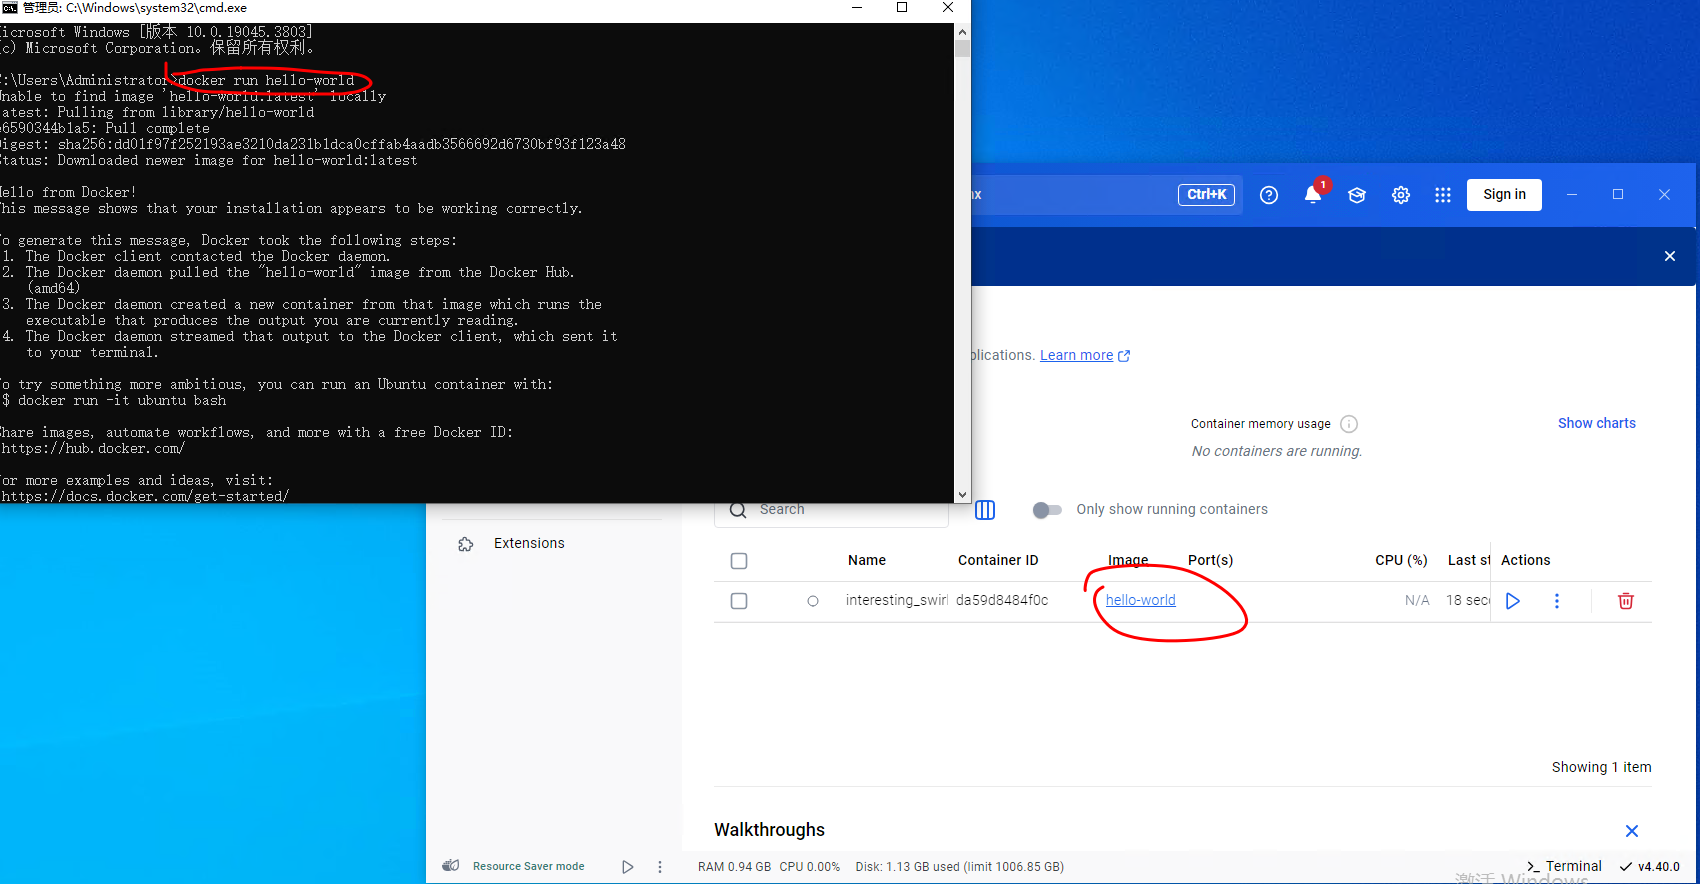Sort by the CPU (%) column header
The height and width of the screenshot is (884, 1700).
pos(1401,560)
